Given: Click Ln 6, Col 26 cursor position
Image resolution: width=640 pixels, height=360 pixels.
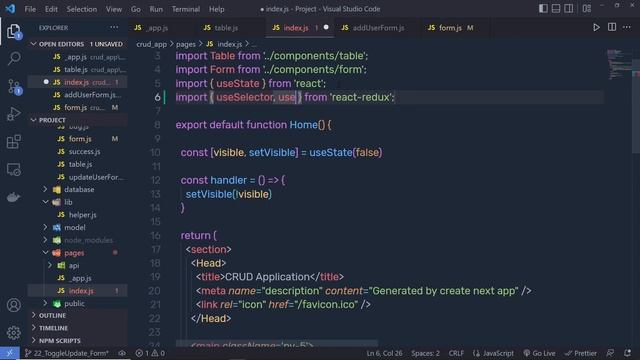Looking at the screenshot, I should coord(384,353).
